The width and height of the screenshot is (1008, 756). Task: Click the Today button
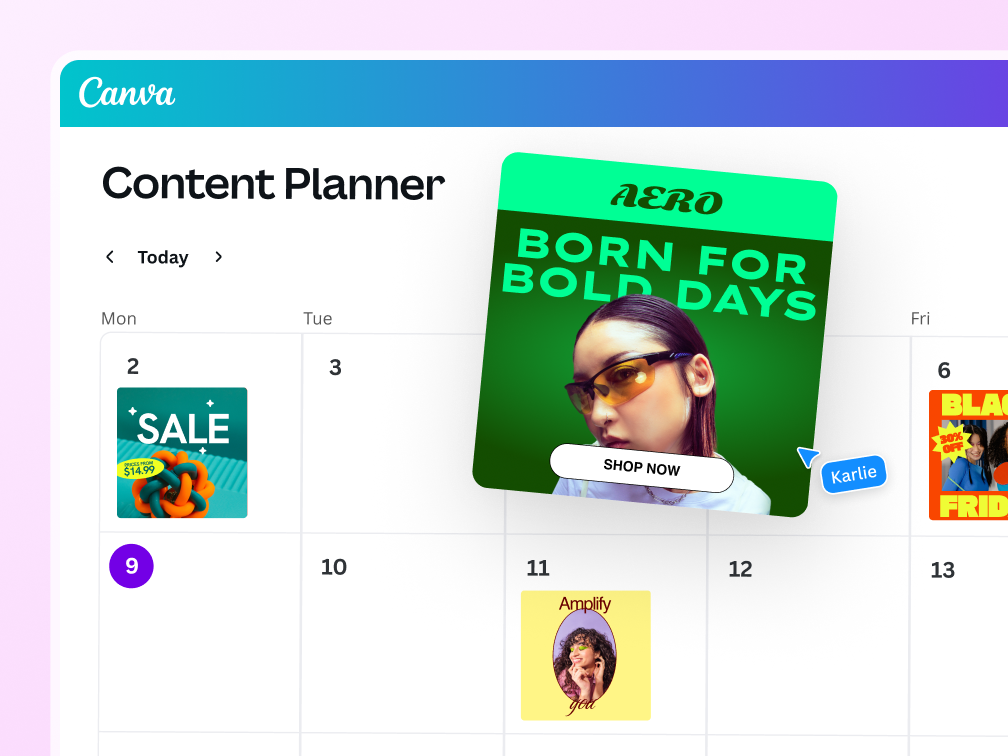coord(163,258)
